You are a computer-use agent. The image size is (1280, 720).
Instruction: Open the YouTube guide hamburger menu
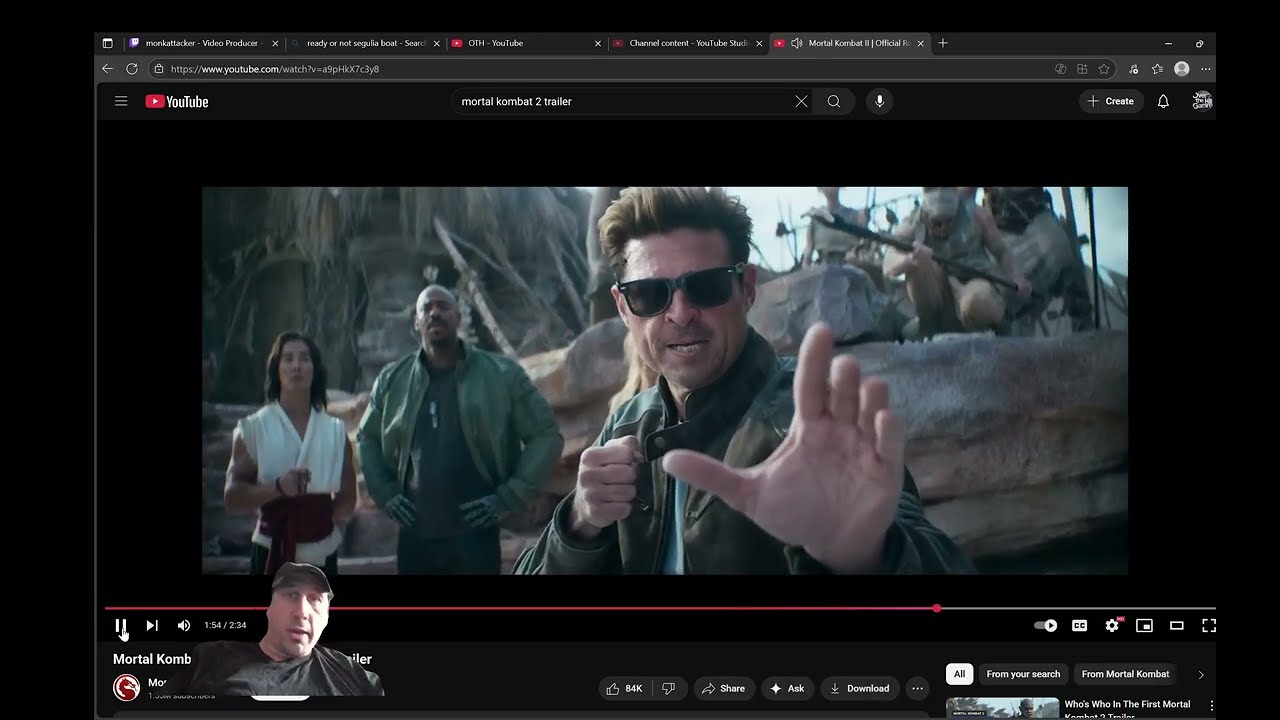tap(121, 101)
